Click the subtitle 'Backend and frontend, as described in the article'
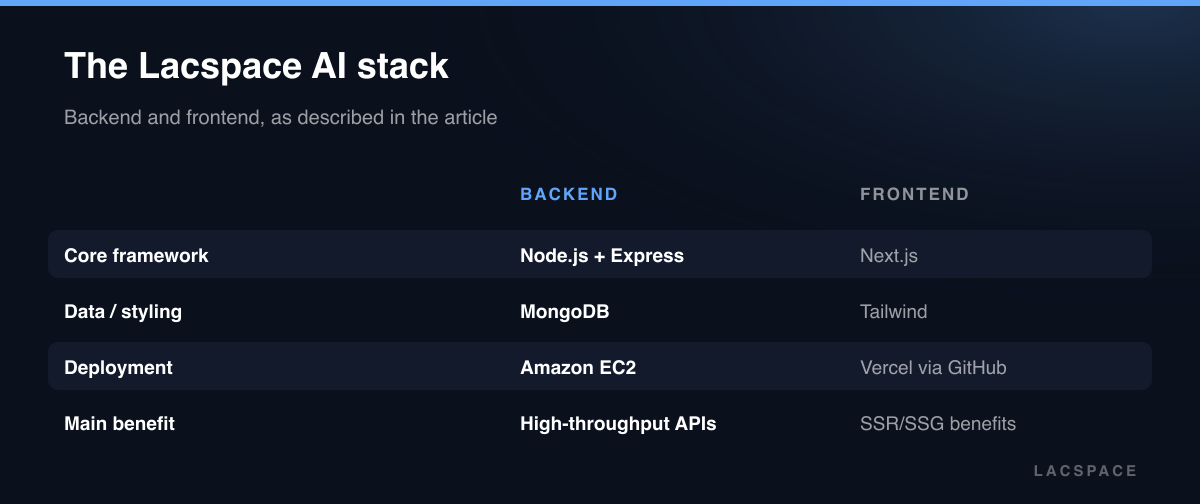 (x=281, y=117)
